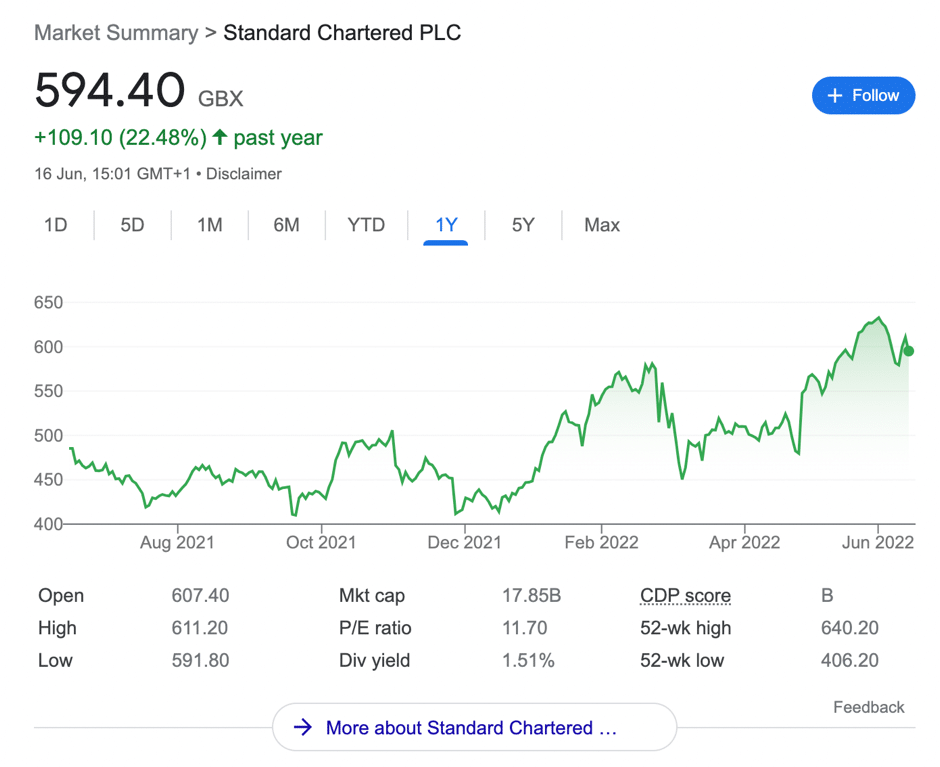940x767 pixels.
Task: Click the Oct 2021 label on the chart axis
Action: pos(321,542)
